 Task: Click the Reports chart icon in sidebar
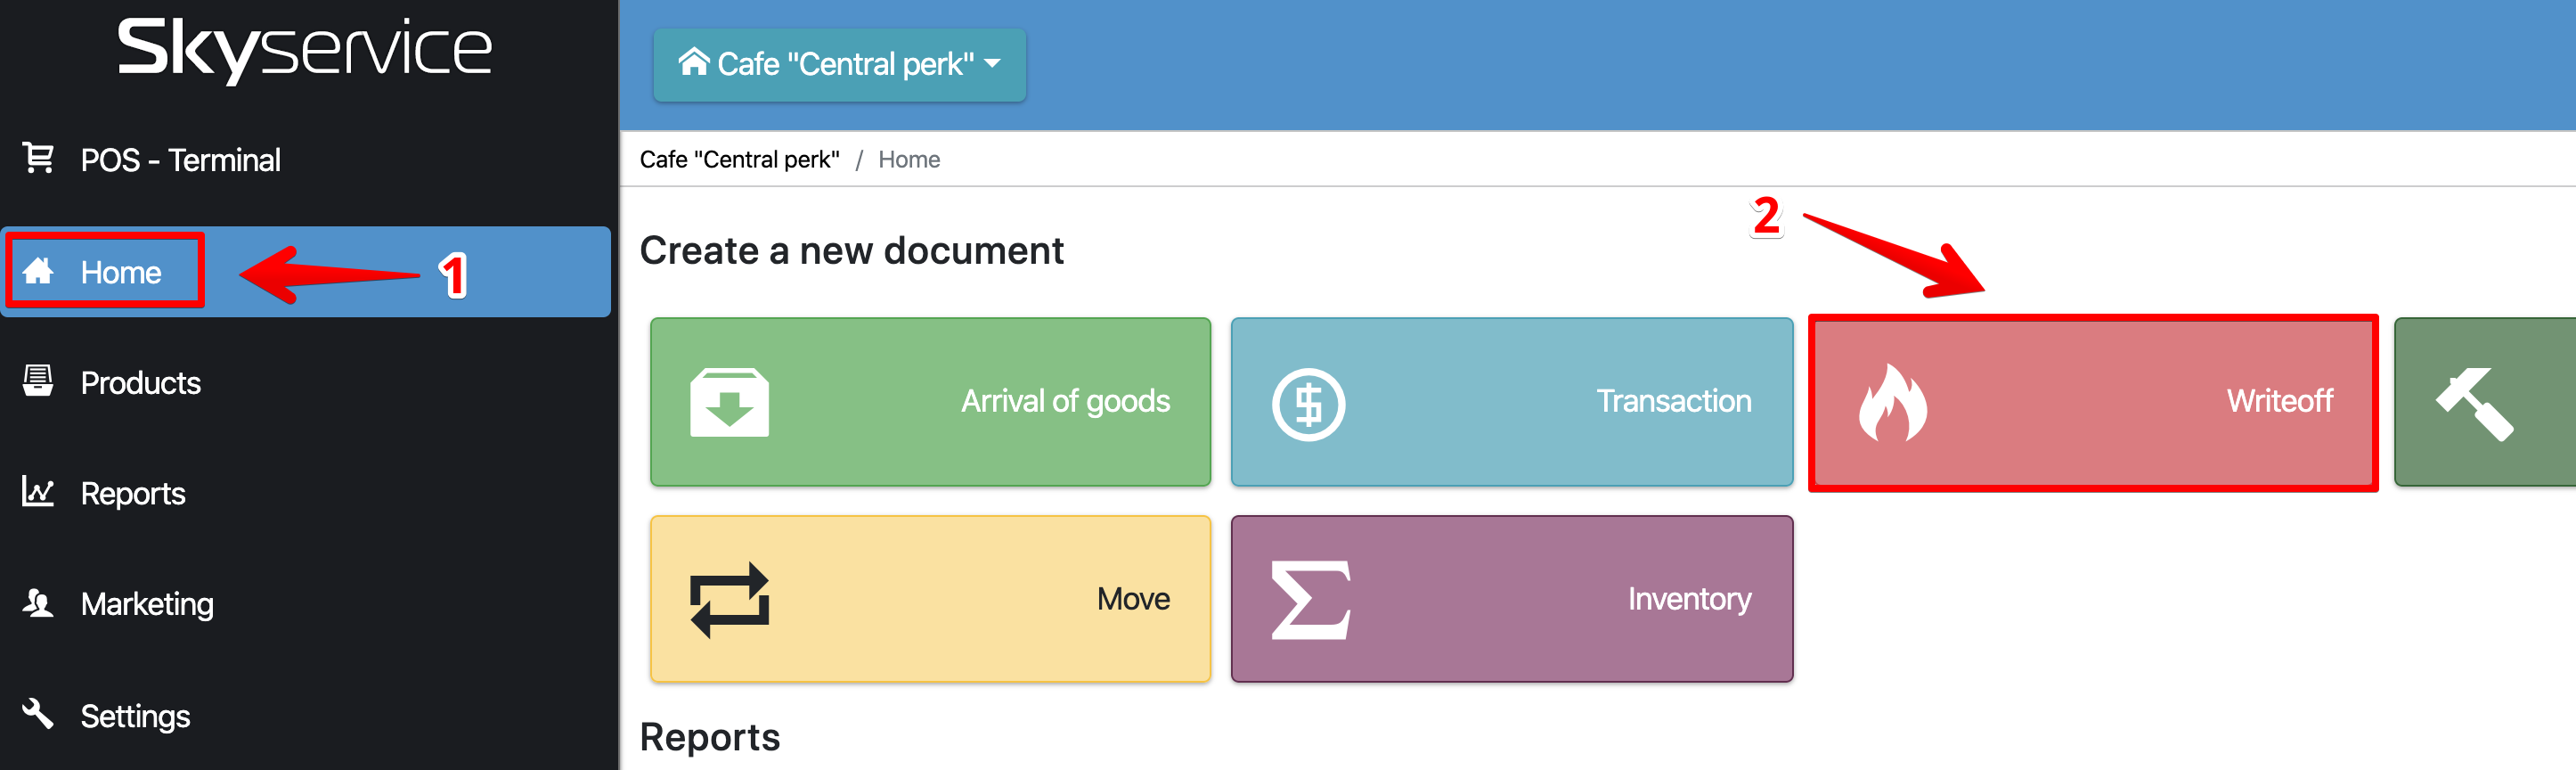38,492
